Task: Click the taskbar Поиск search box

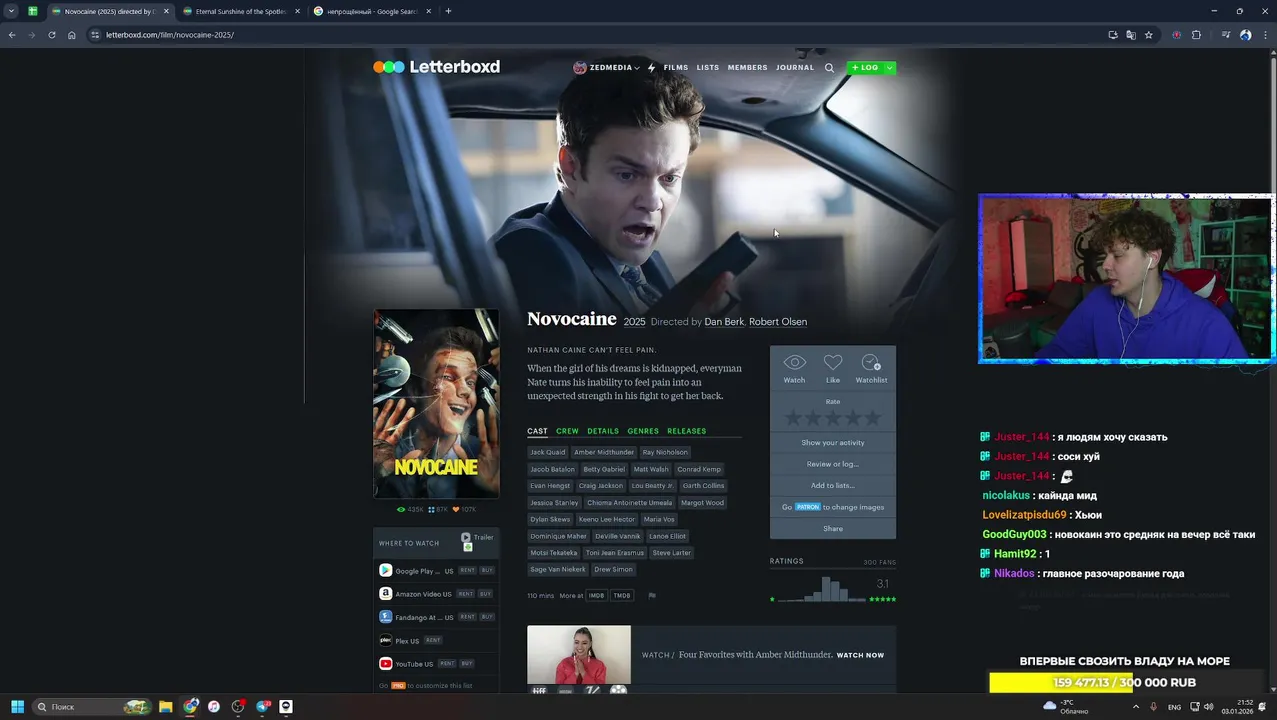Action: tap(92, 706)
